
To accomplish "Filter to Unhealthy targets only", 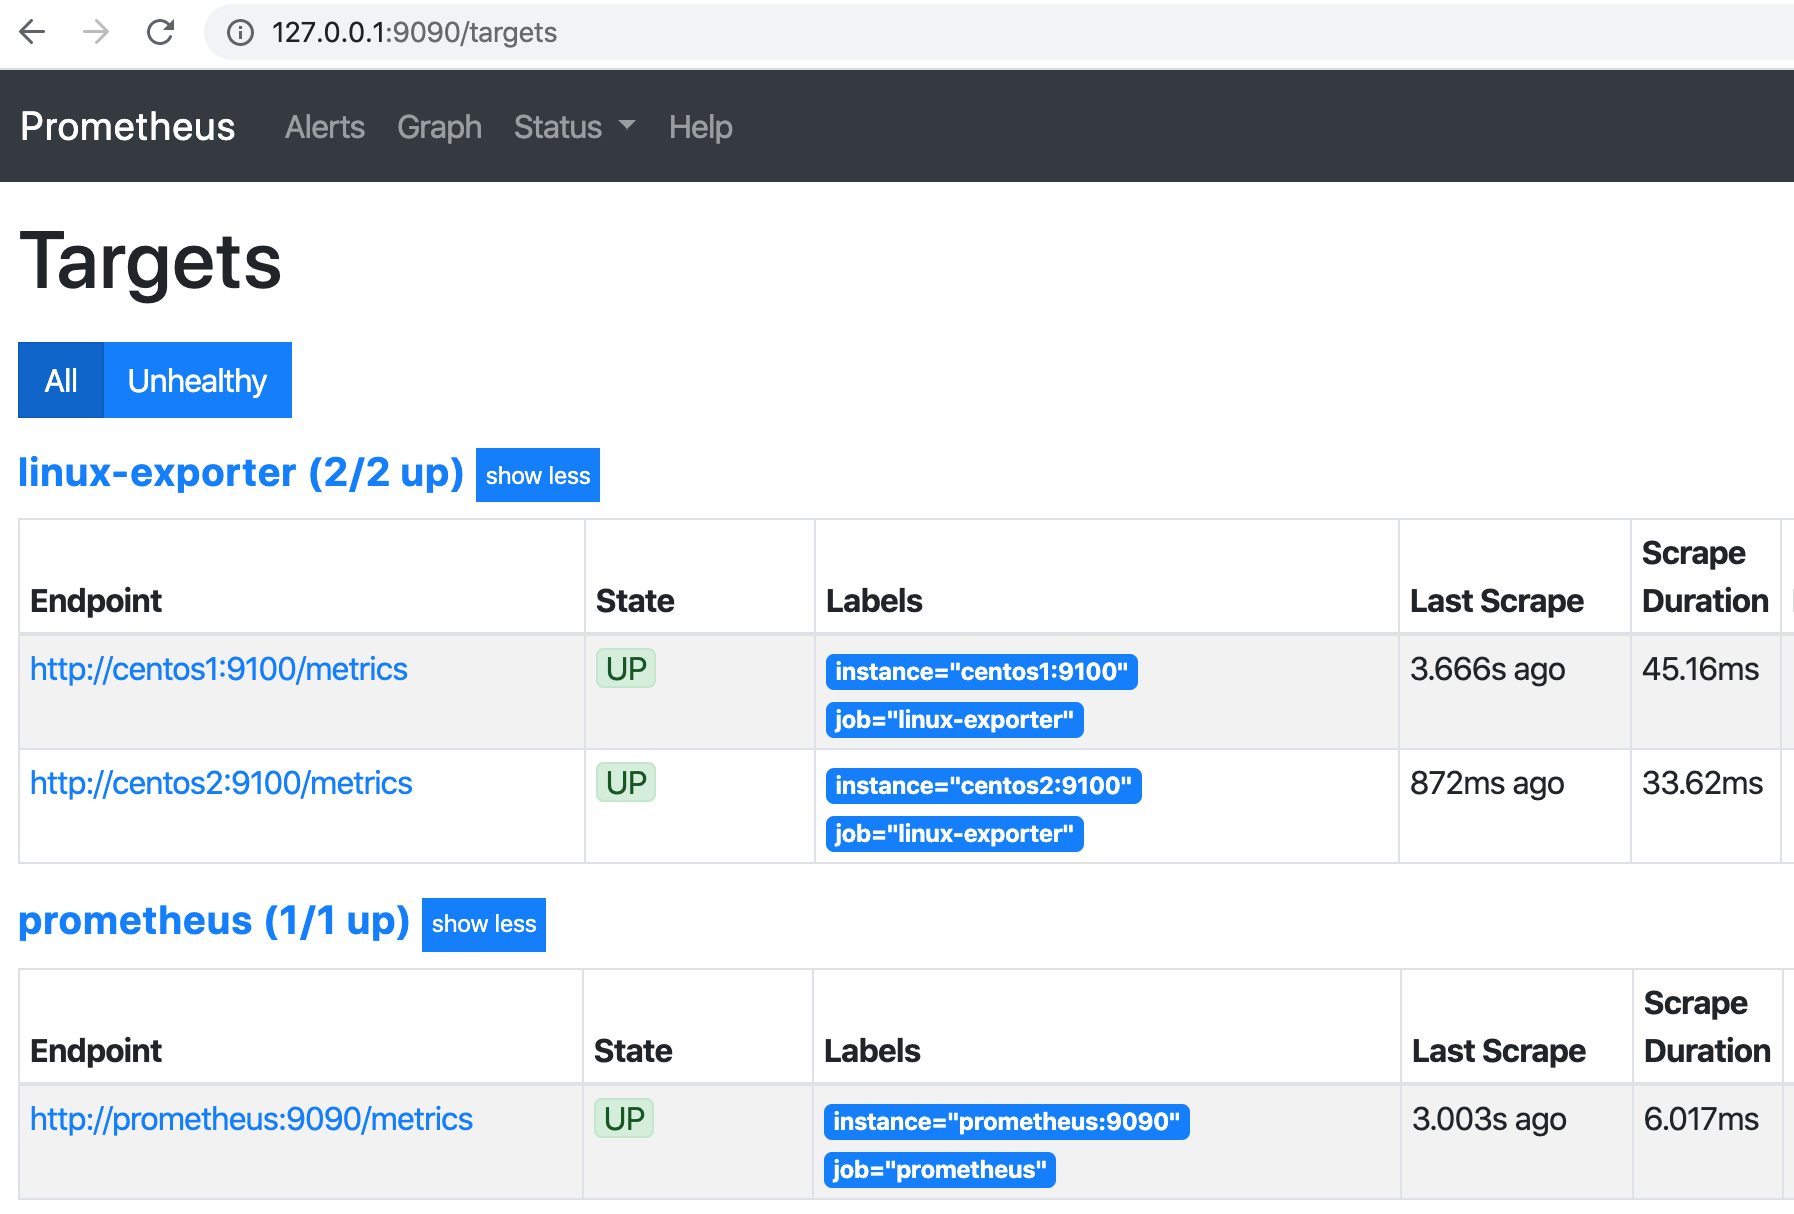I will 198,380.
